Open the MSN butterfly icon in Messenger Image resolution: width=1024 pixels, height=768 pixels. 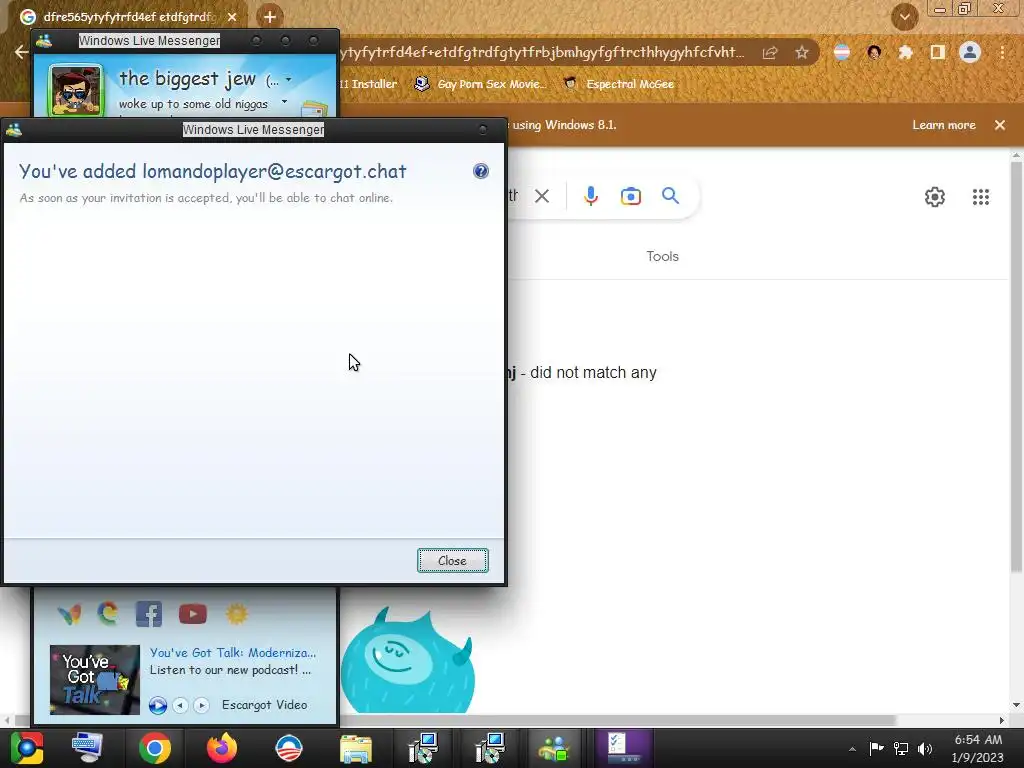pos(69,614)
